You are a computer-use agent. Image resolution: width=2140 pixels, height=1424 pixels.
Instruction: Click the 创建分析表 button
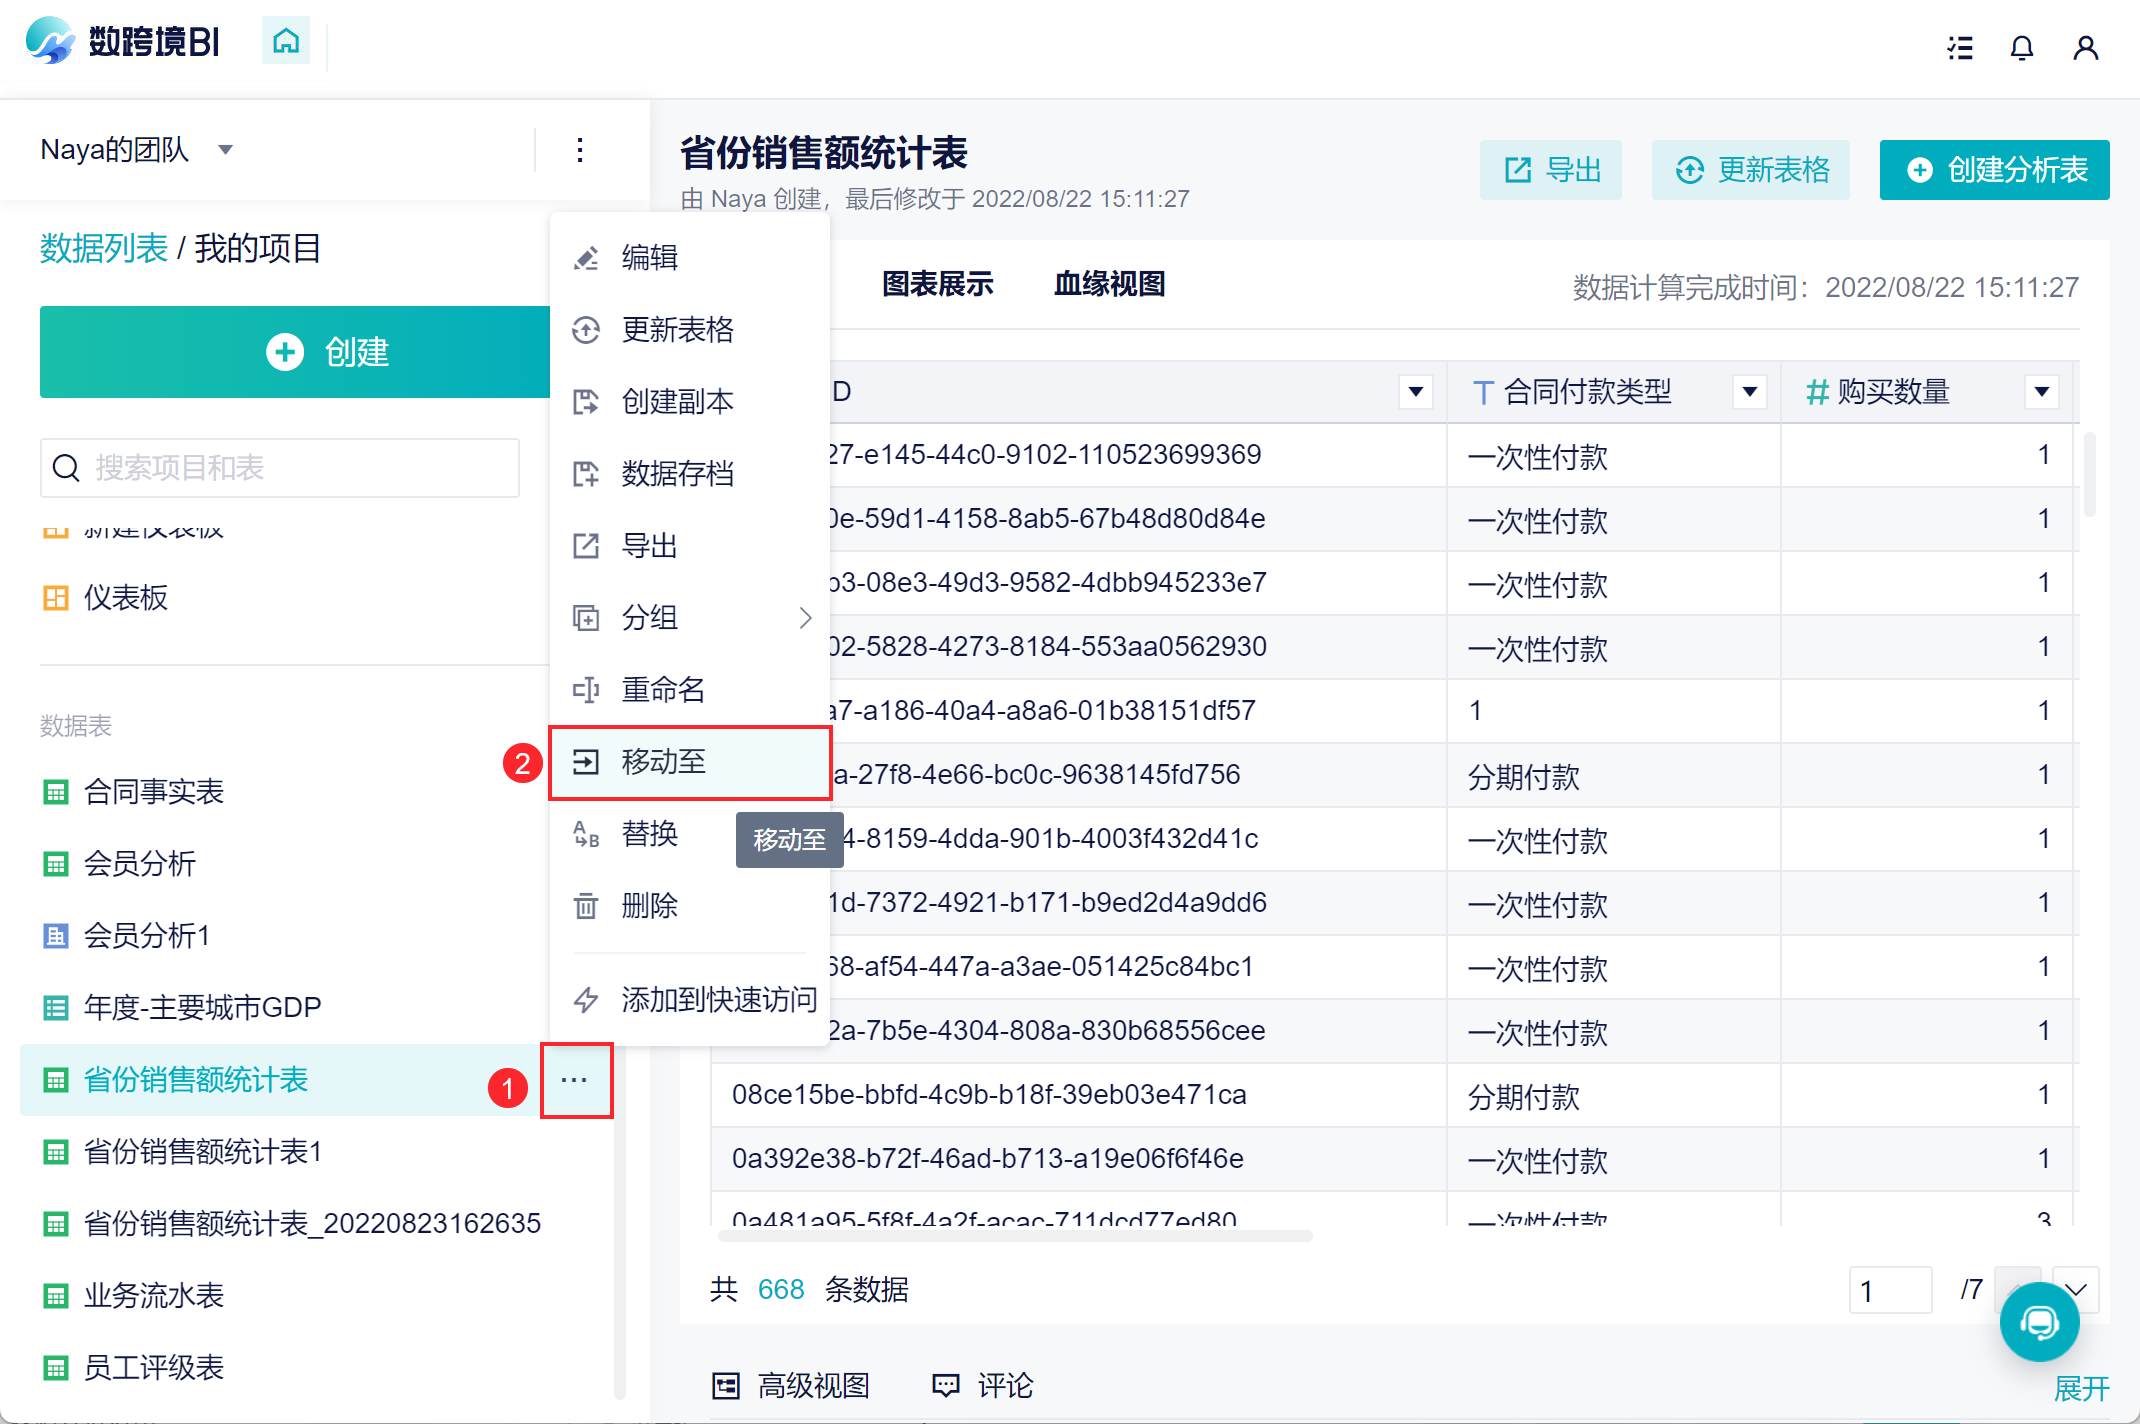pos(1994,170)
